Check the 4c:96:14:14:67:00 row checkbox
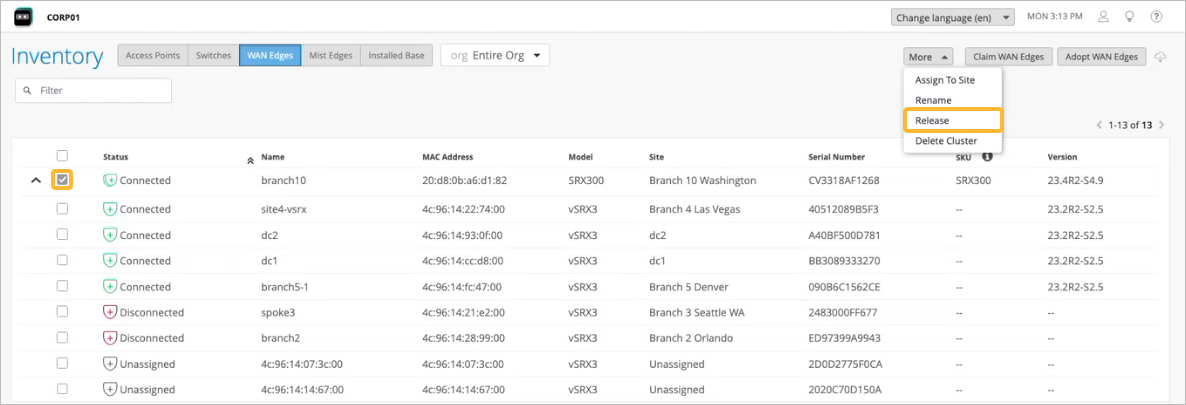The image size is (1186, 405). pyautogui.click(x=63, y=389)
